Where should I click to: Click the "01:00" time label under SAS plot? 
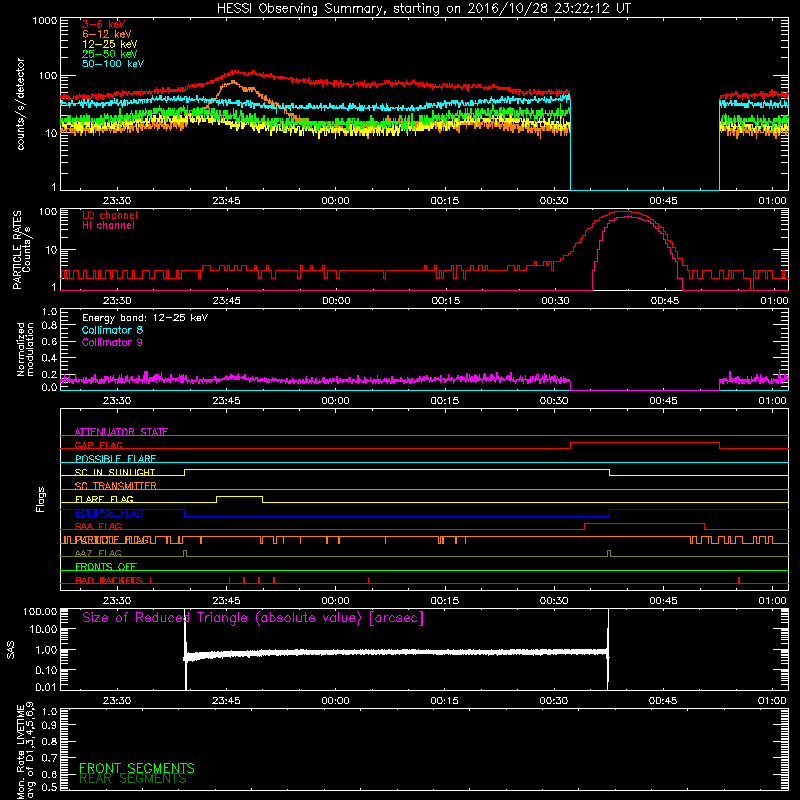tap(772, 701)
